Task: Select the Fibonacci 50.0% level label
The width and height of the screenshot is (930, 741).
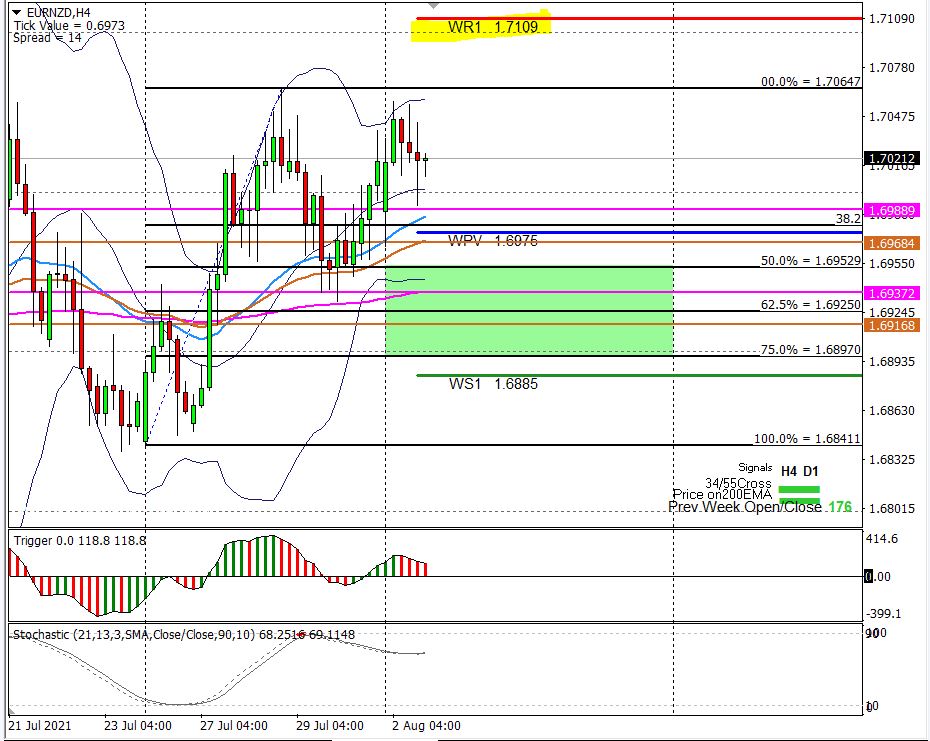Action: coord(810,260)
